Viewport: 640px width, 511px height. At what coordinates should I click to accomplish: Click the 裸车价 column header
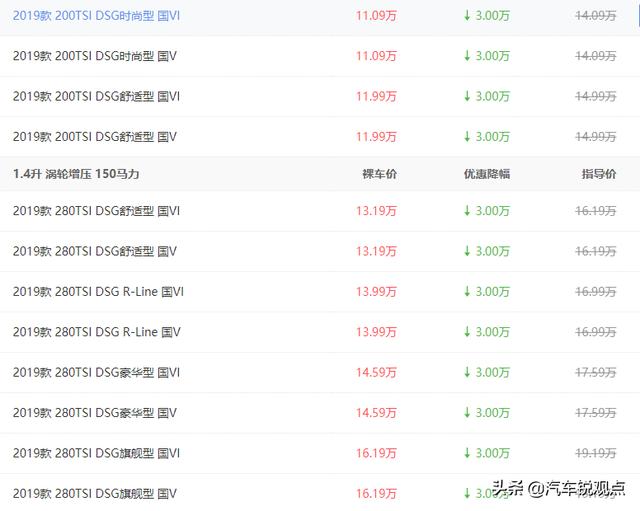click(379, 174)
